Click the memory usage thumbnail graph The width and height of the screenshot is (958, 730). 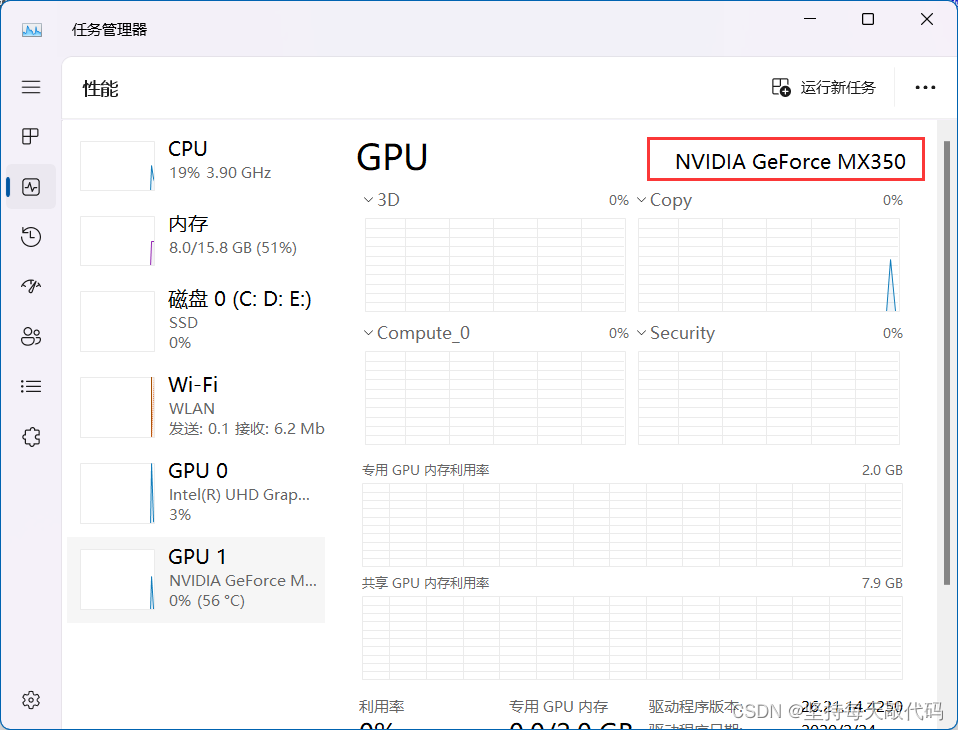117,241
